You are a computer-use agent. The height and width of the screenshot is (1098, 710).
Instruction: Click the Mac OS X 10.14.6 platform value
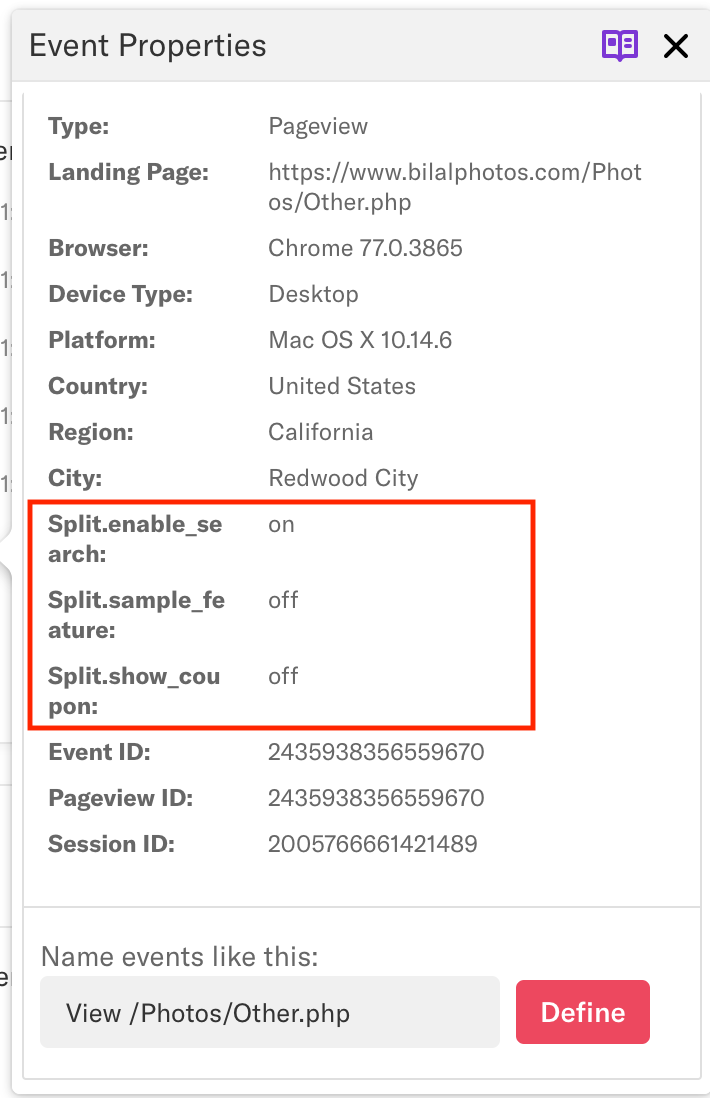[360, 340]
